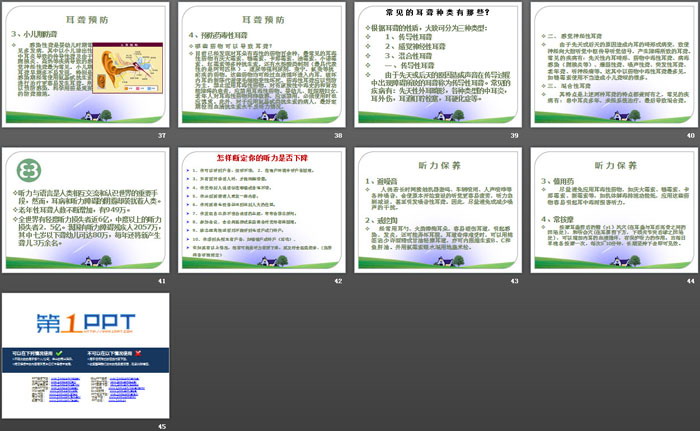This screenshot has width=700, height=431.
Task: Click slide number label 38
Action: (x=338, y=135)
